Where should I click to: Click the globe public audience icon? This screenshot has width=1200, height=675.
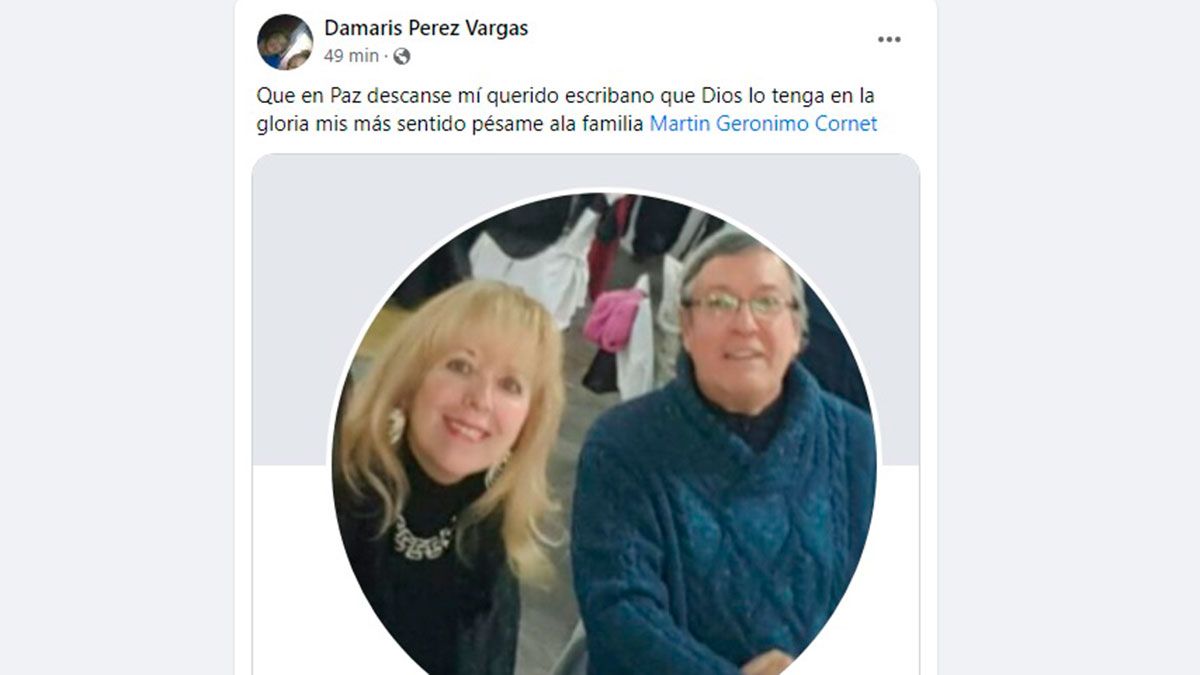click(x=402, y=56)
